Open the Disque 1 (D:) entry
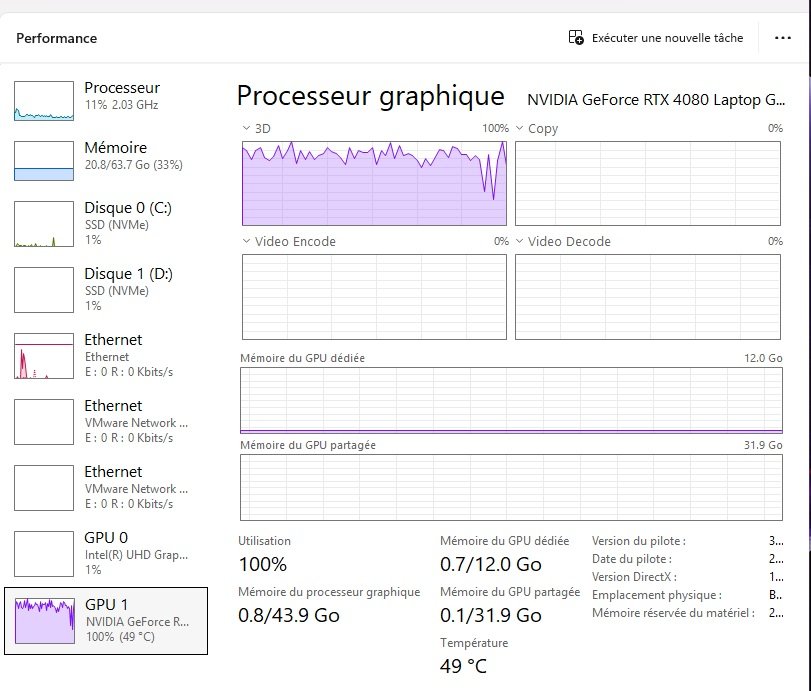Viewport: 811px width, 691px height. coord(106,290)
